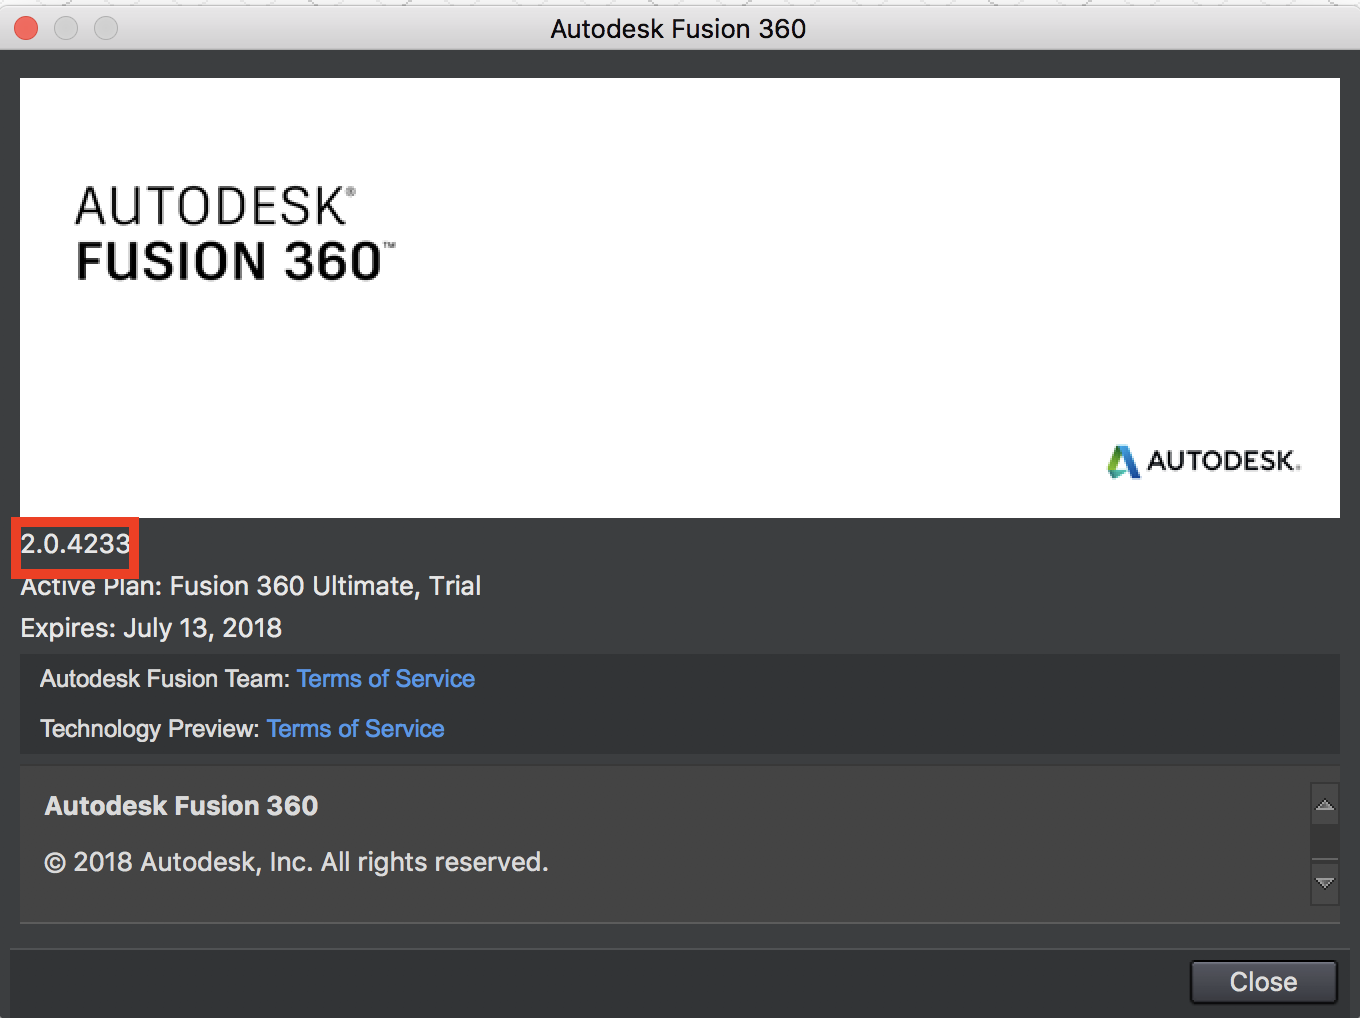Image resolution: width=1360 pixels, height=1018 pixels.
Task: Open Autodesk Fusion Team Terms of Service link
Action: coord(385,679)
